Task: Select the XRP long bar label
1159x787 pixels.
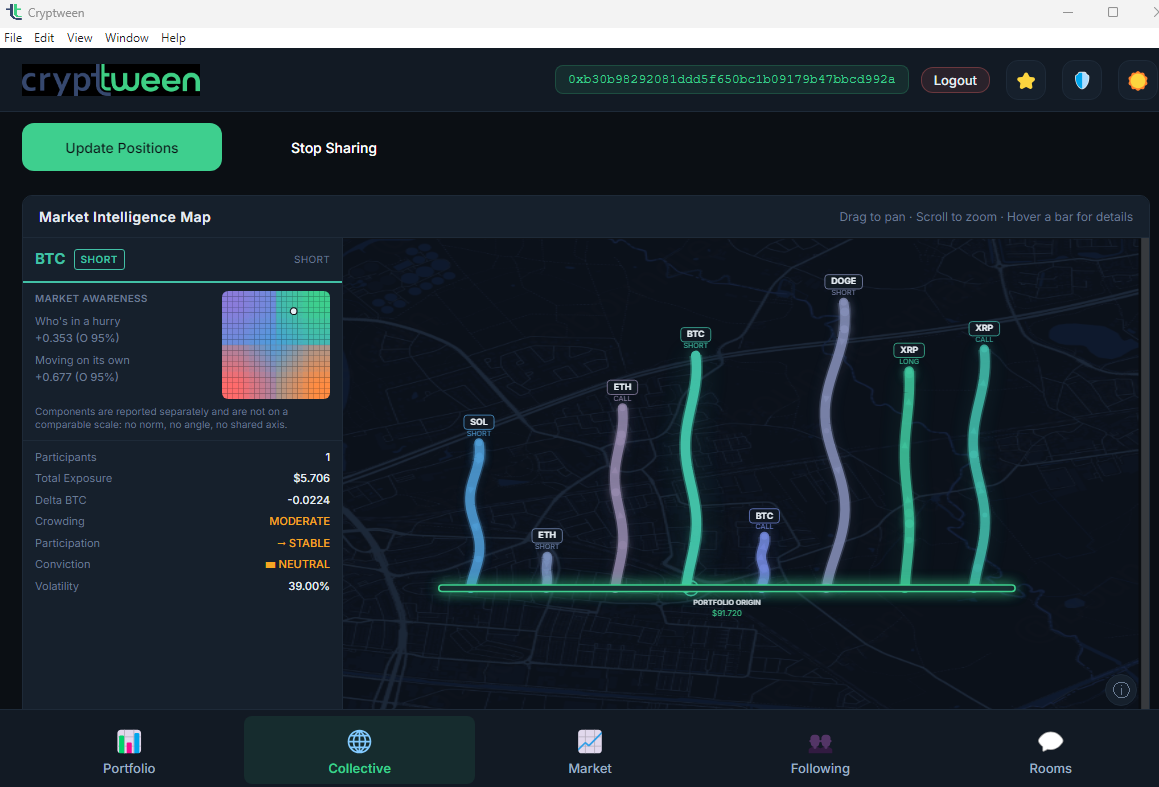Action: (x=909, y=350)
